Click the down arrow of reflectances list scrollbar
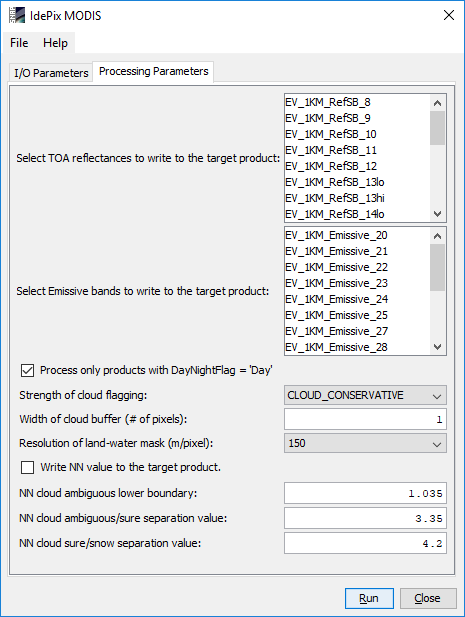 point(437,214)
